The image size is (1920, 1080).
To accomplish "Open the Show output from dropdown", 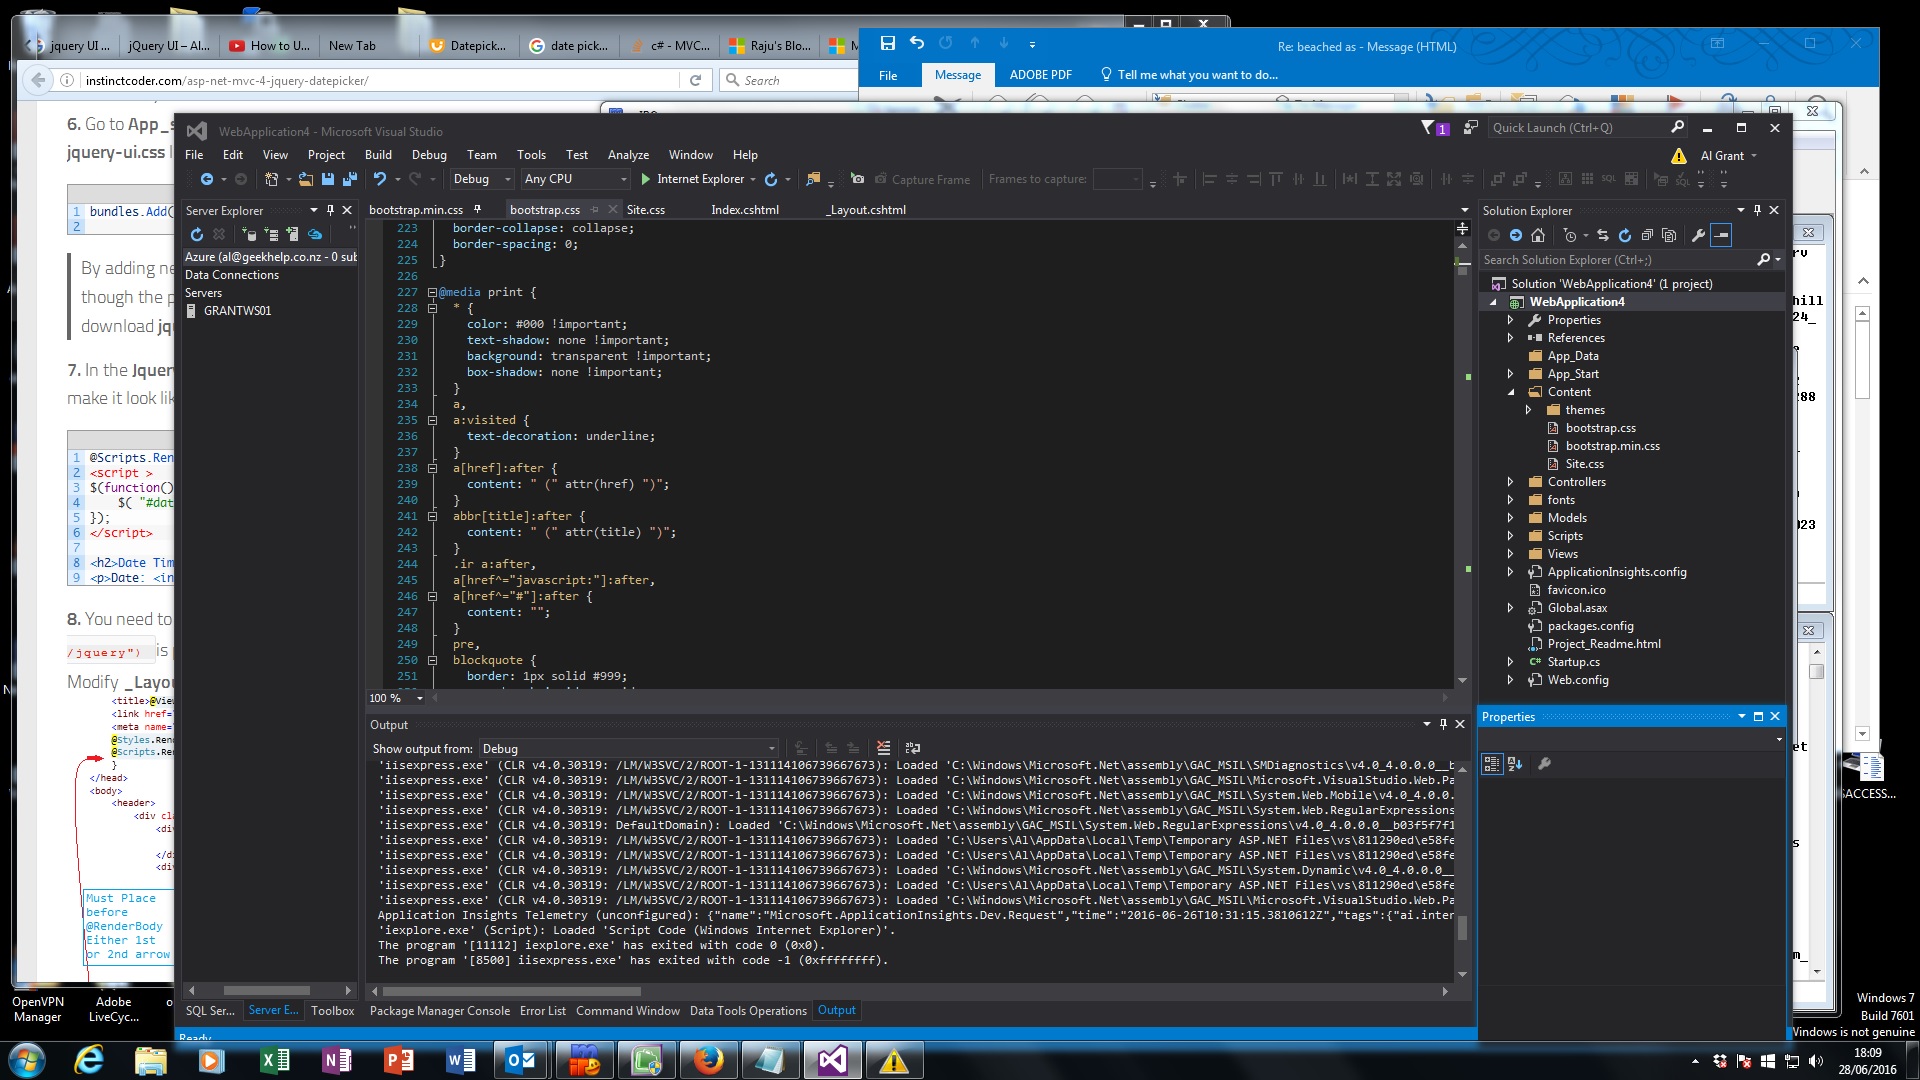I will (x=628, y=748).
